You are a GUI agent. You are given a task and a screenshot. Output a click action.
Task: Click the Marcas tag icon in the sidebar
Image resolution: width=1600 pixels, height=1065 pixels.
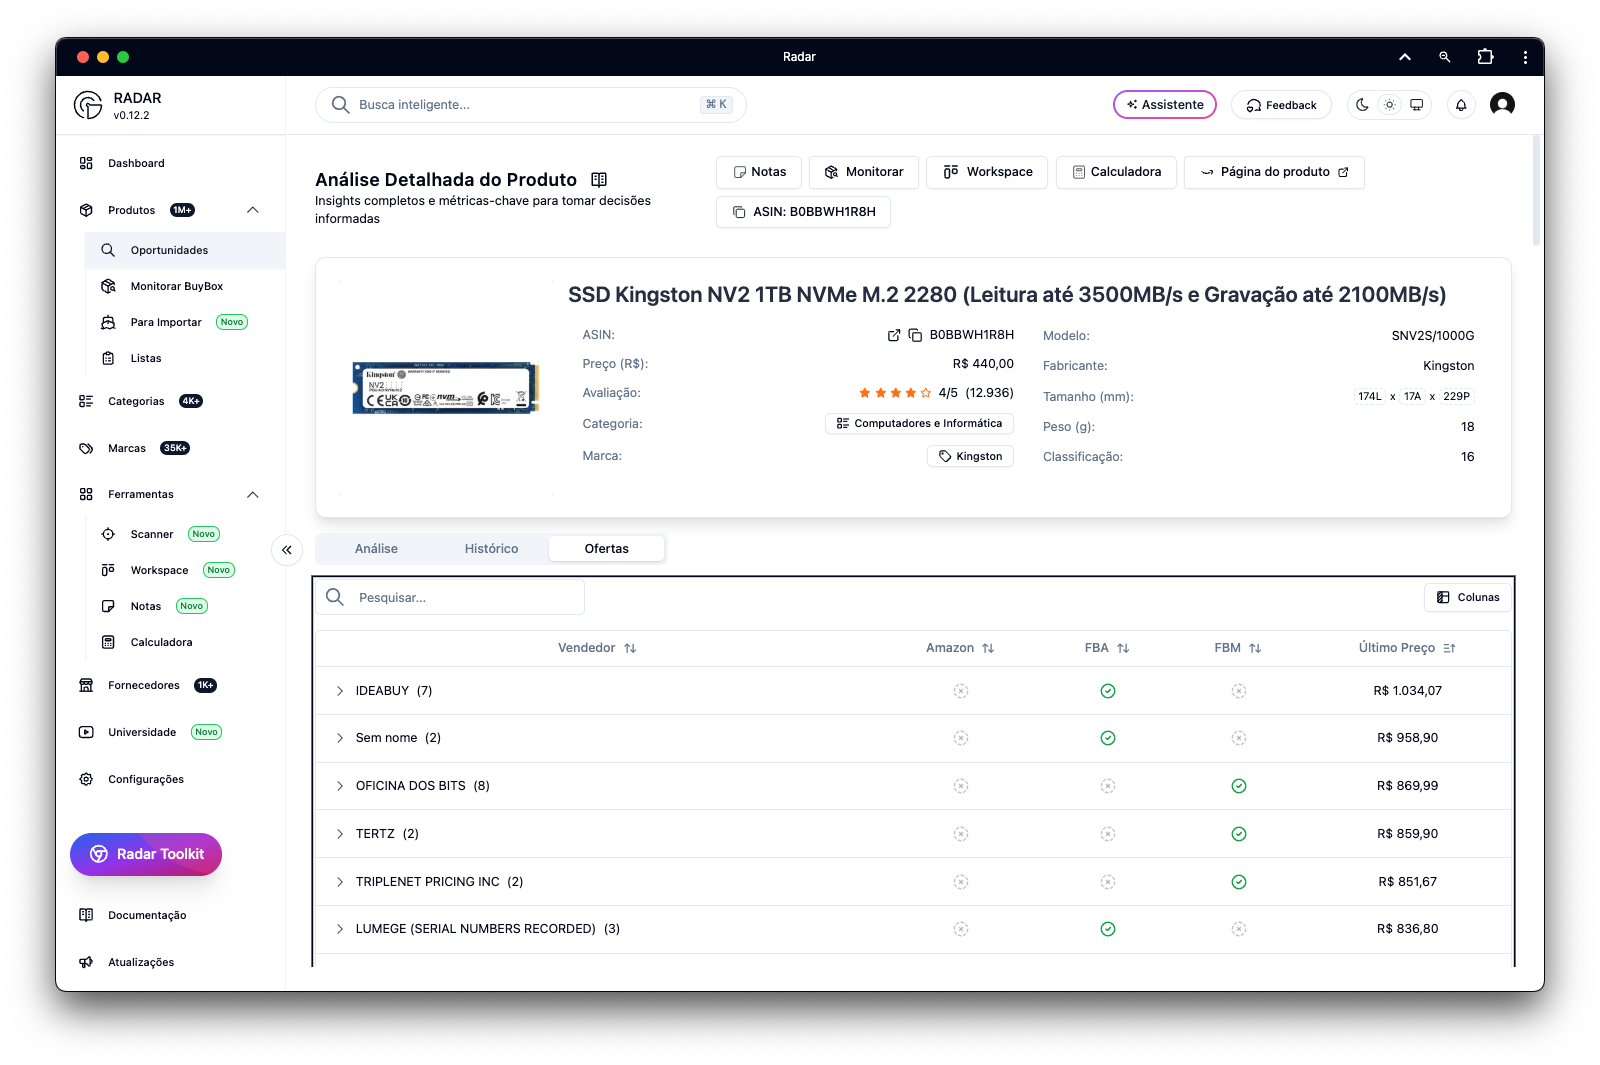86,448
